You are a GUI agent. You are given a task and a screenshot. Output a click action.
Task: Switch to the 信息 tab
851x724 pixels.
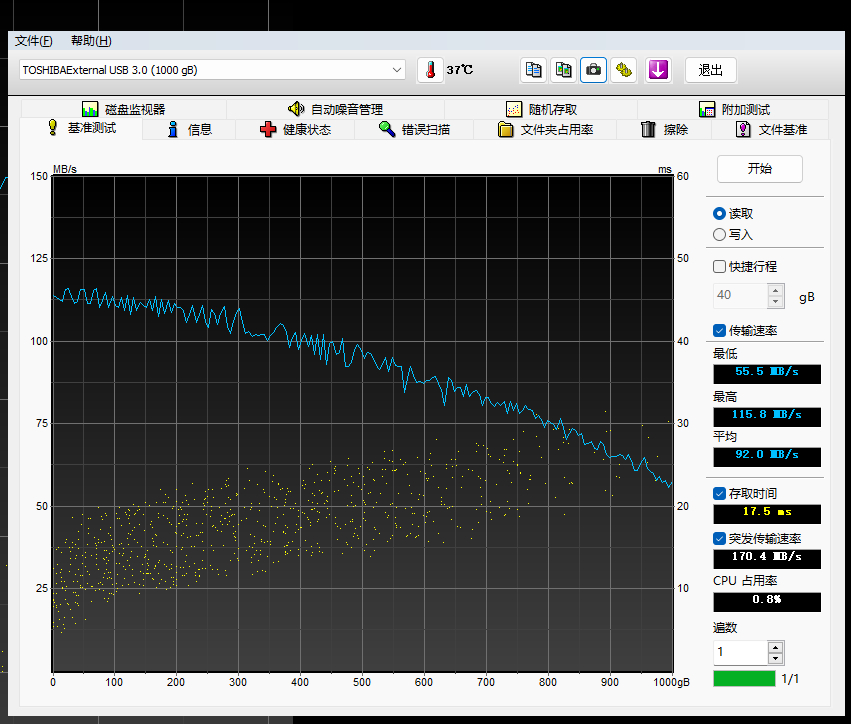tap(189, 129)
